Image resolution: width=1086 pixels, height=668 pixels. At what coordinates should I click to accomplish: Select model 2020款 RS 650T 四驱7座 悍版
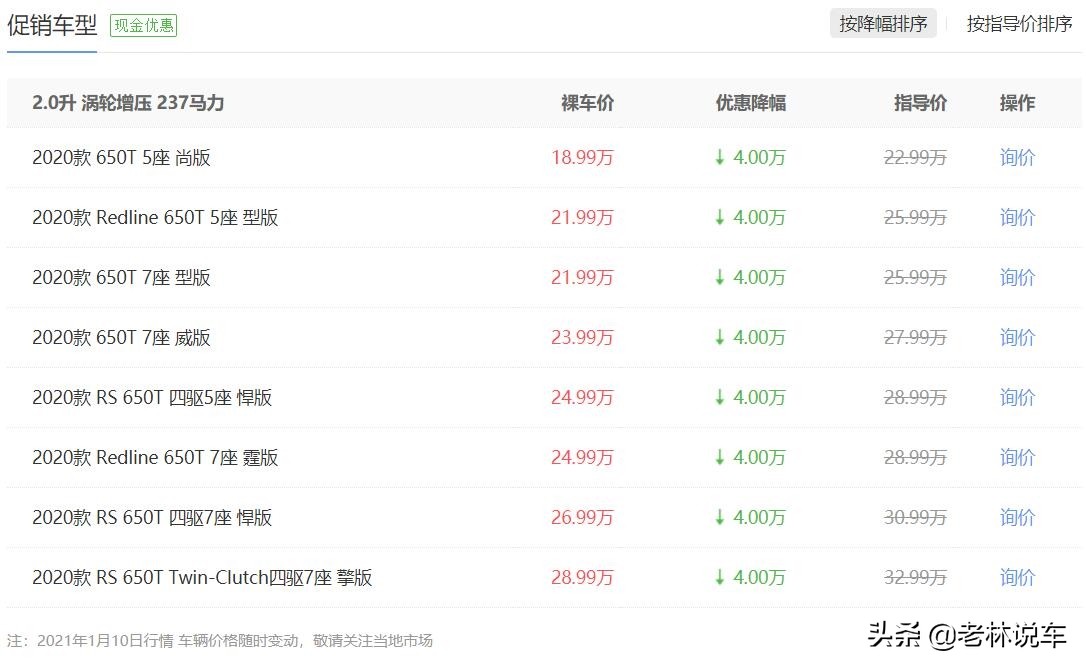point(152,518)
